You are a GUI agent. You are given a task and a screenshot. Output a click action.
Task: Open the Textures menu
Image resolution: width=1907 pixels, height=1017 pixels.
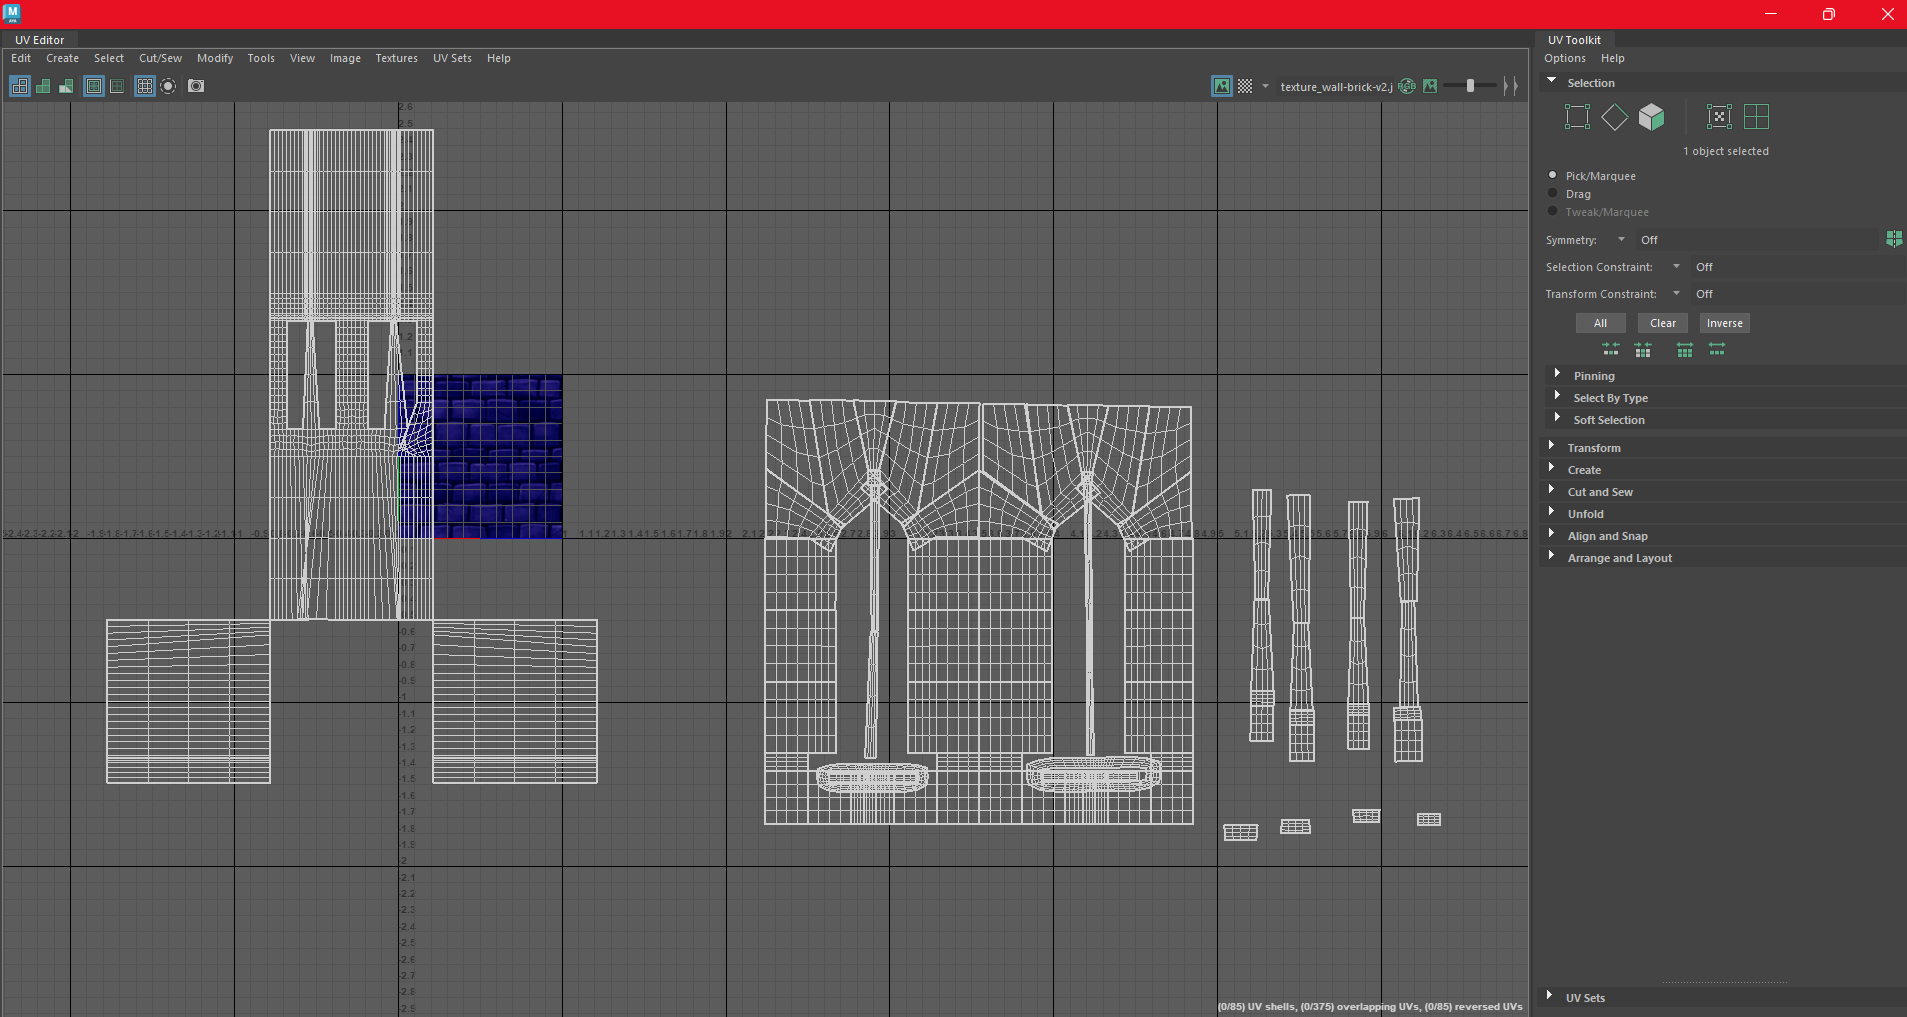(396, 58)
